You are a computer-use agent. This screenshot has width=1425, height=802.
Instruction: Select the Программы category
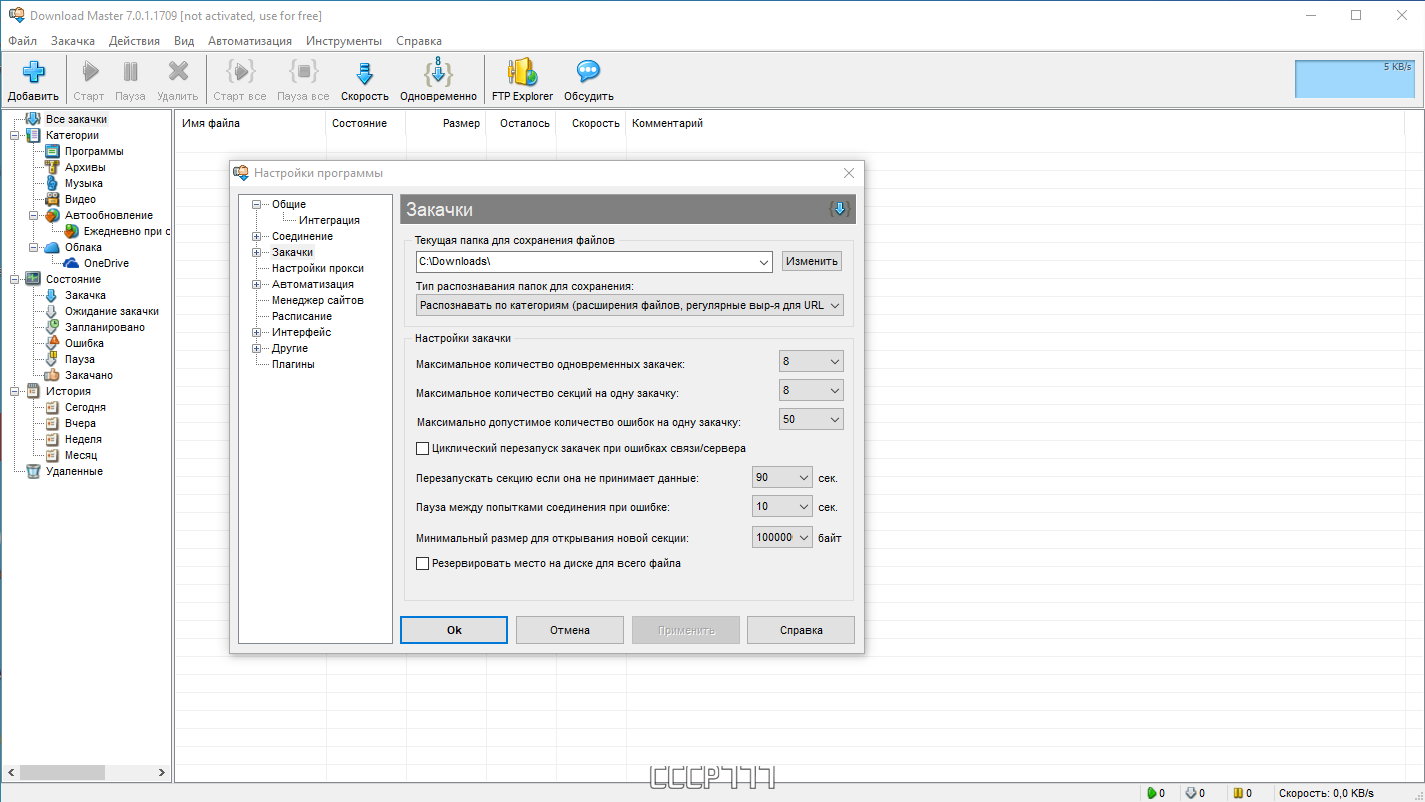point(94,151)
